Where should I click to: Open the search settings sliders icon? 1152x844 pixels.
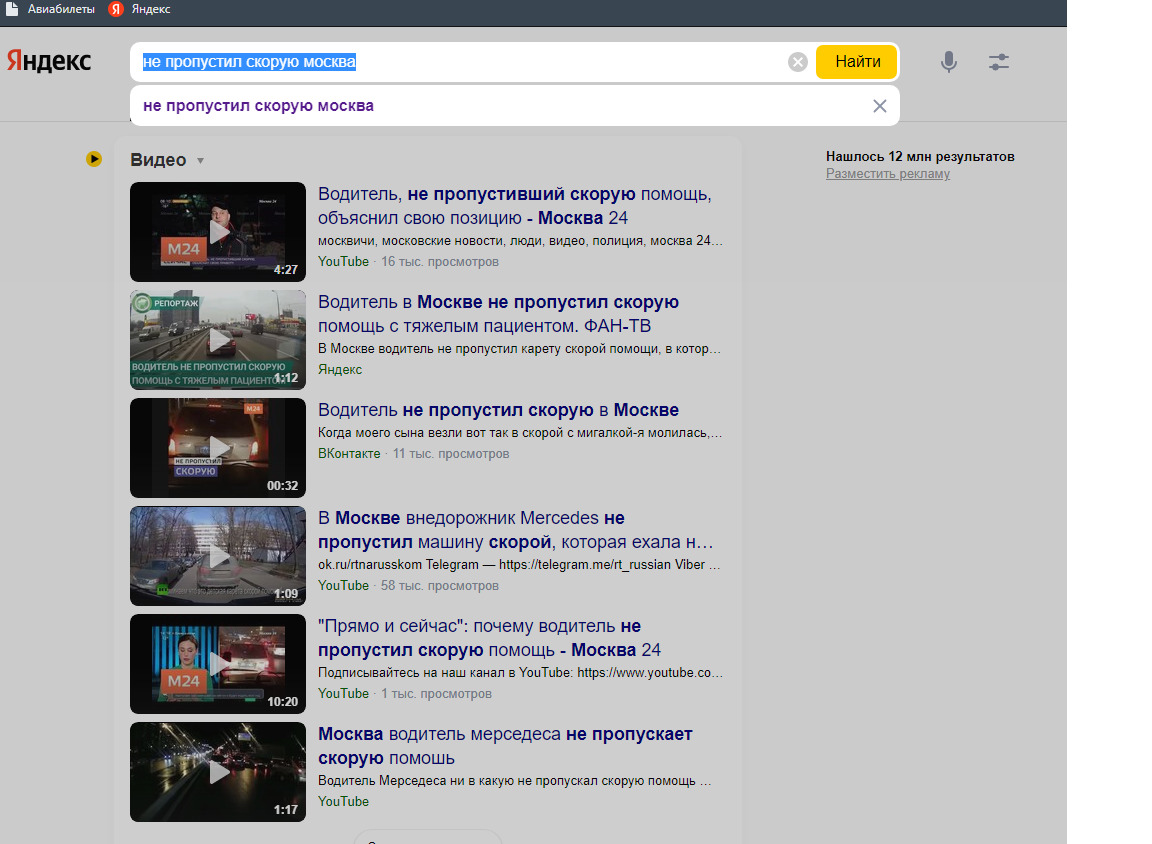click(998, 62)
